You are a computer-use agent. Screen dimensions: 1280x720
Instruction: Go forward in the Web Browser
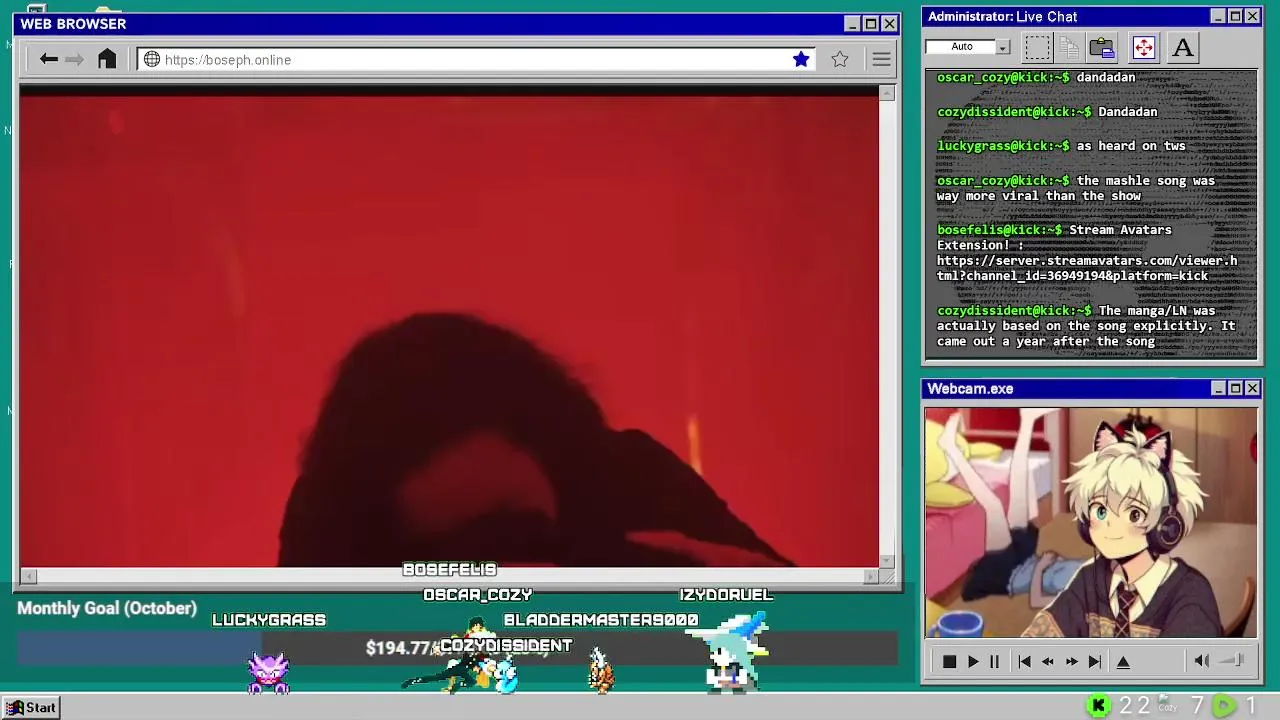[74, 60]
